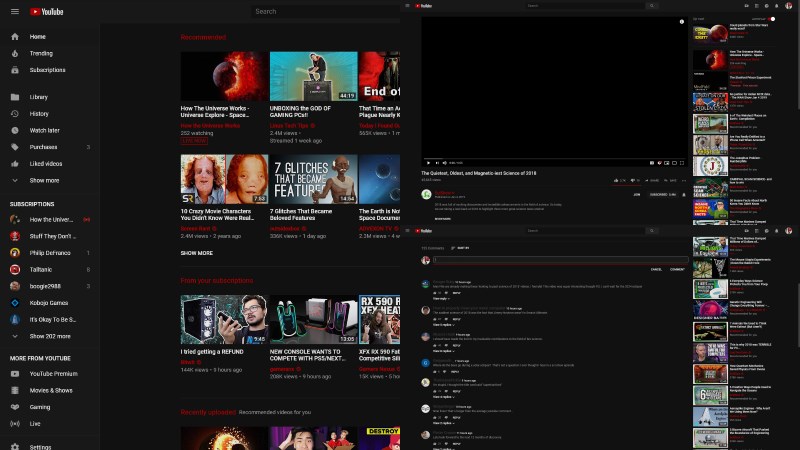This screenshot has height=450, width=800.
Task: Open the hamburger guide menu in home window
Action: point(15,11)
